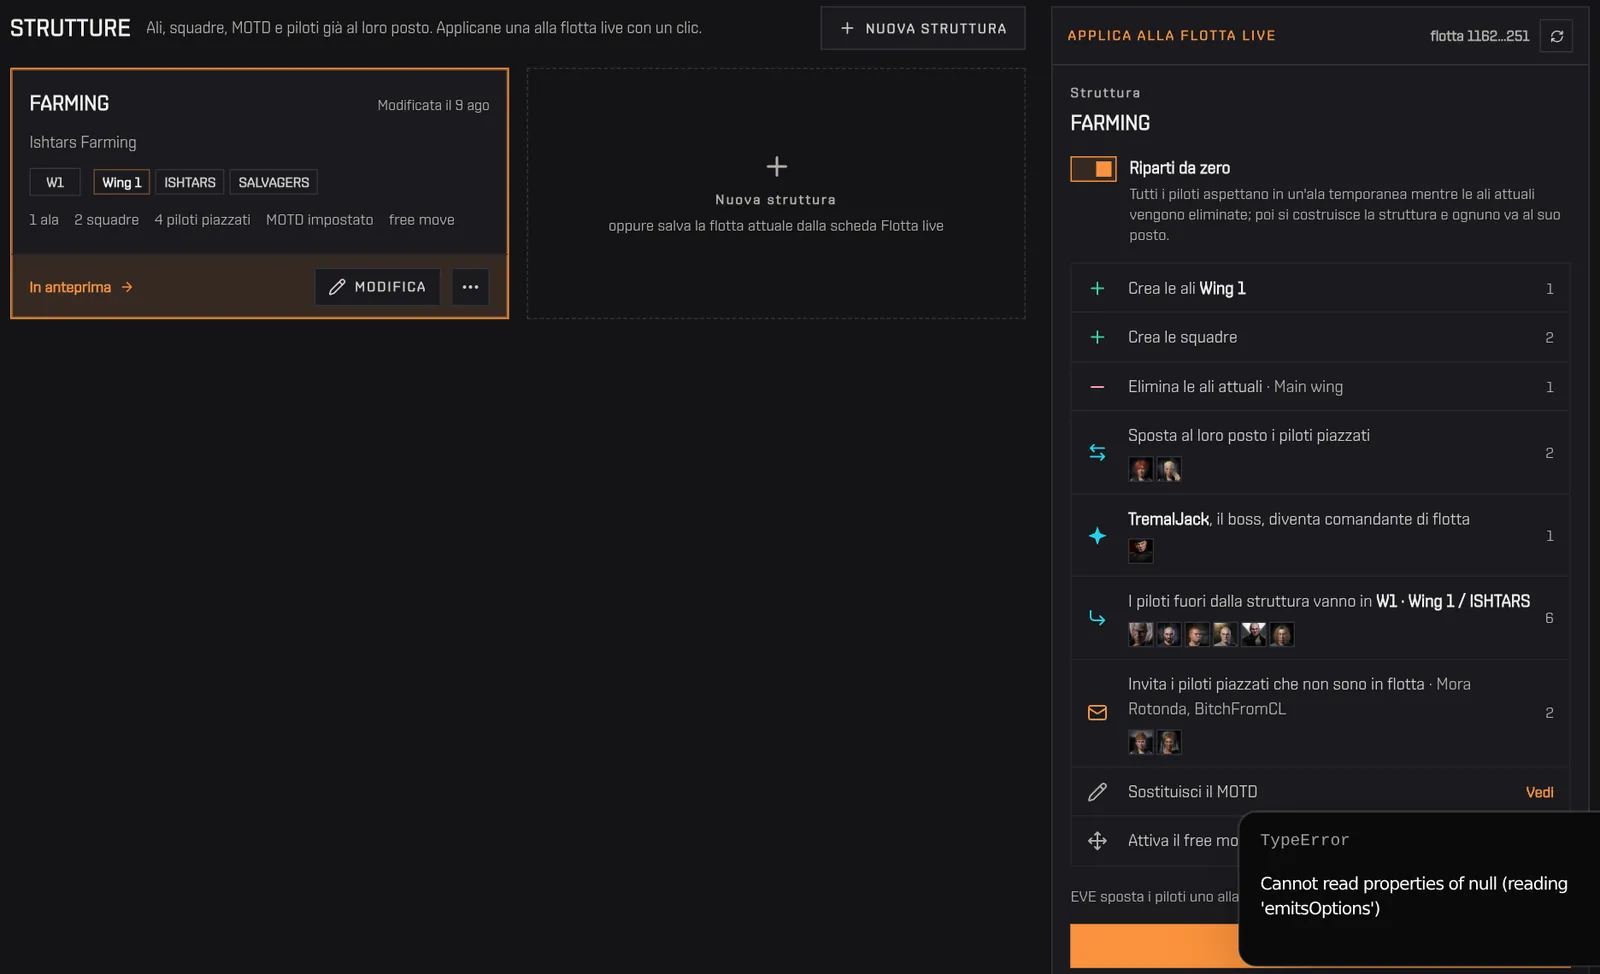Viewport: 1600px width, 974px height.
Task: Click the plus icon in Nuova struttura tile
Action: coord(776,166)
